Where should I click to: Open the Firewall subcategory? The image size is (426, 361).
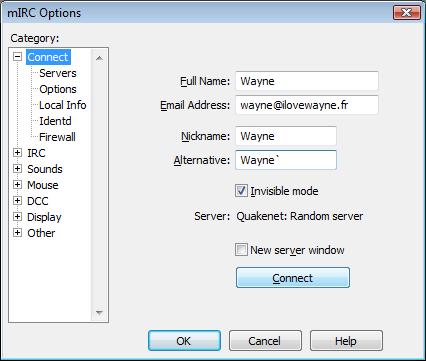[x=57, y=137]
